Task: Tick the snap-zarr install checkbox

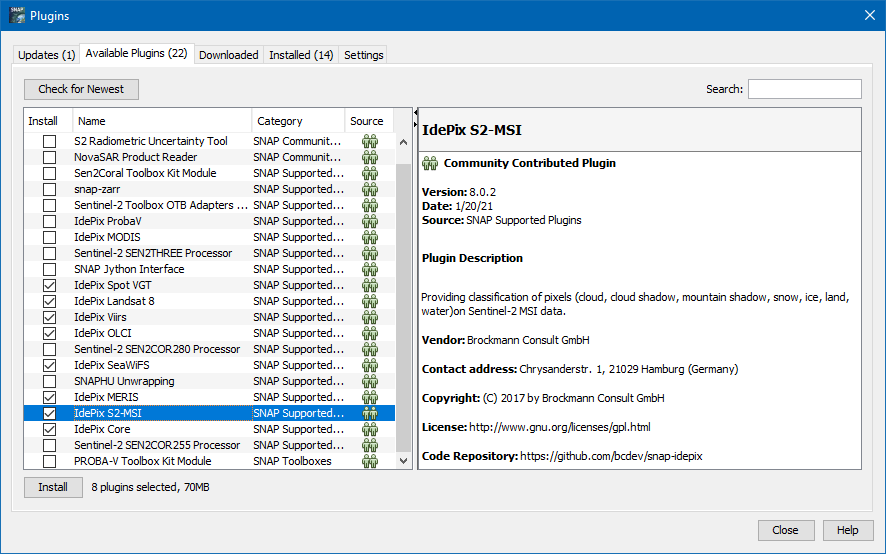Action: pyautogui.click(x=50, y=189)
